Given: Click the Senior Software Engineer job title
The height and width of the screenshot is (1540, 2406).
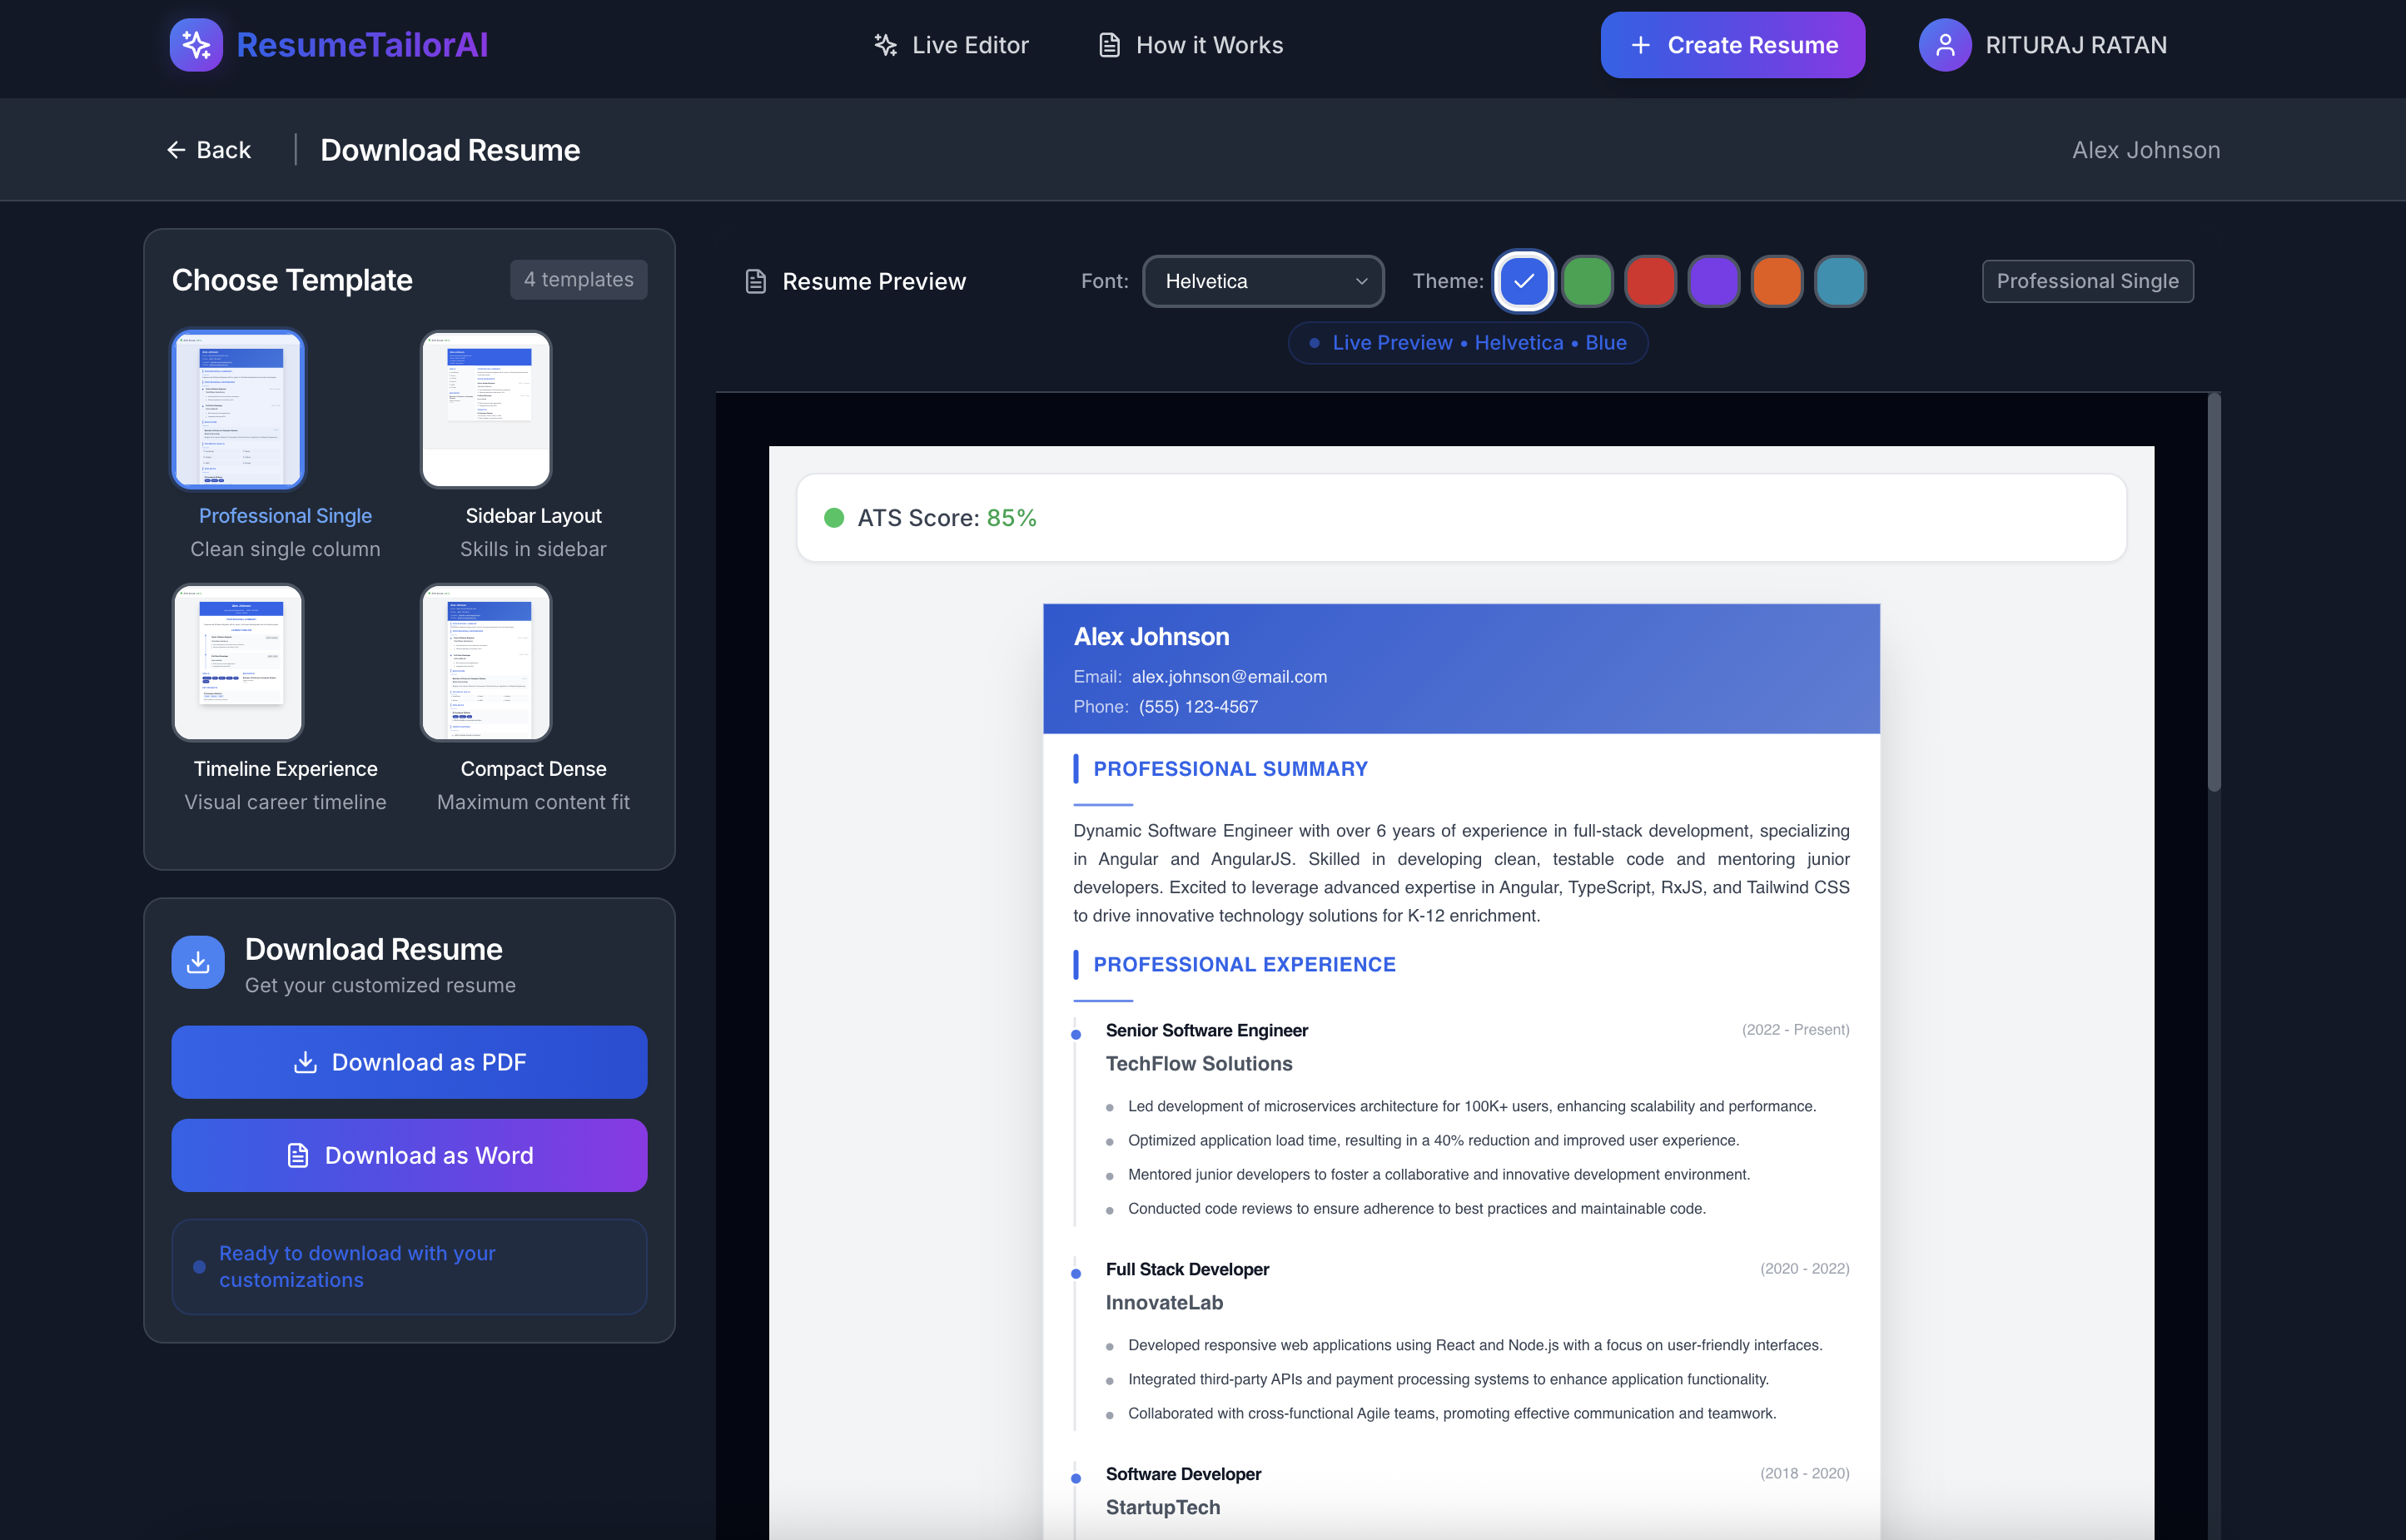Looking at the screenshot, I should click(x=1206, y=1031).
